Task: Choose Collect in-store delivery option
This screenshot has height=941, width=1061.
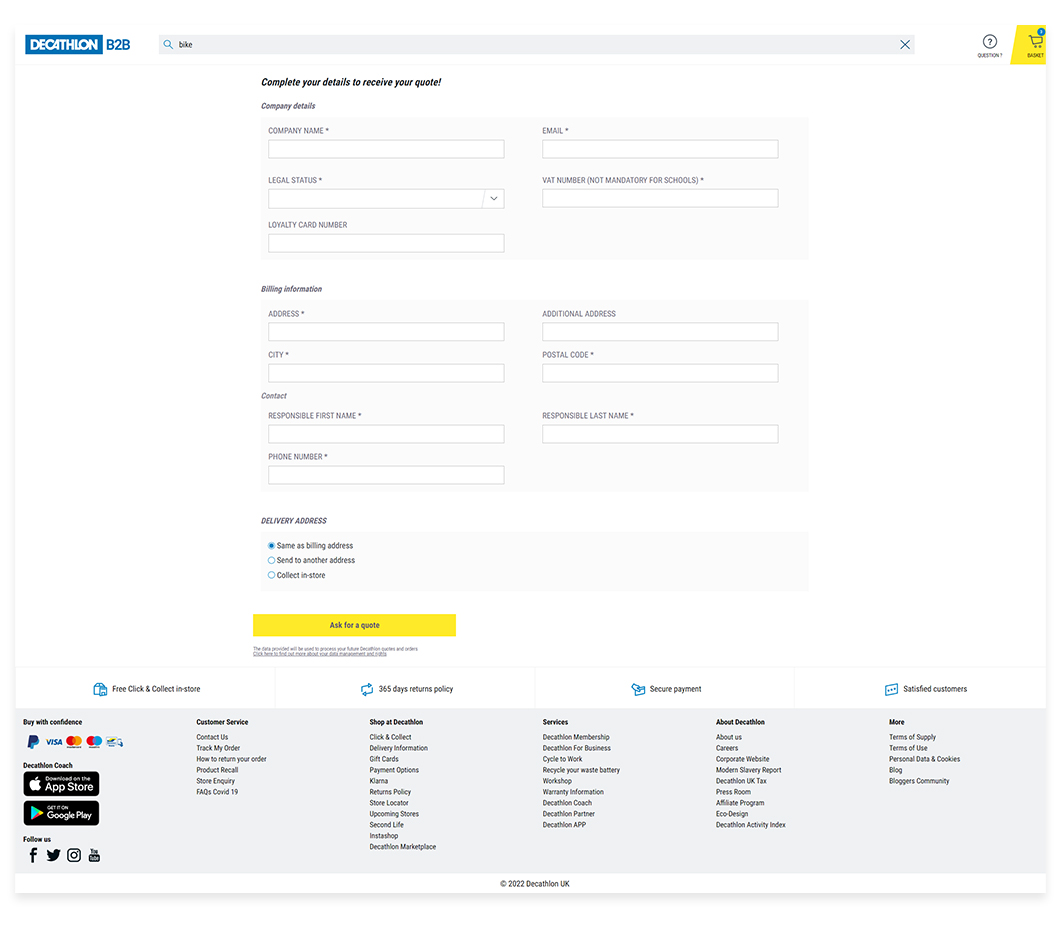Action: coord(271,575)
